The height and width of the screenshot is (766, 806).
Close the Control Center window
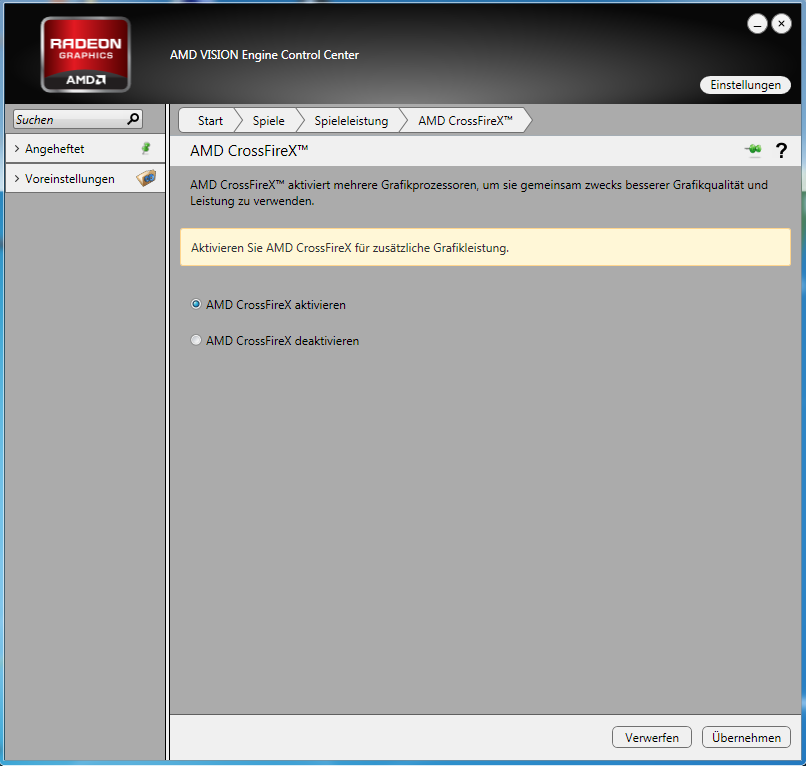(x=781, y=24)
